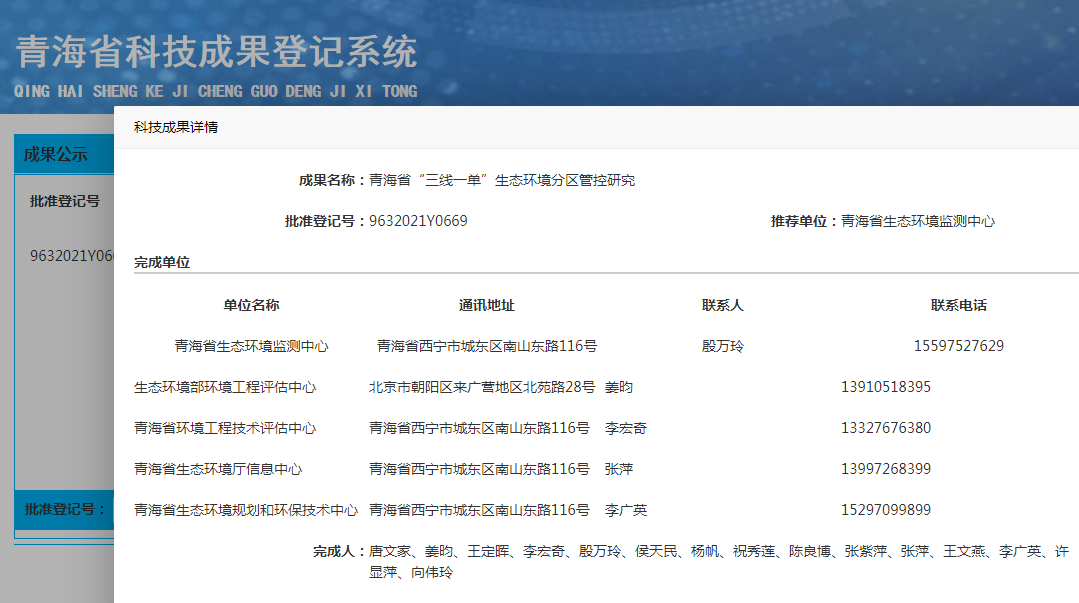Screen dimensions: 1079x603
Task: Click the achievement name 青海省"三线一单"生态环境分区管控研究
Action: (x=502, y=180)
